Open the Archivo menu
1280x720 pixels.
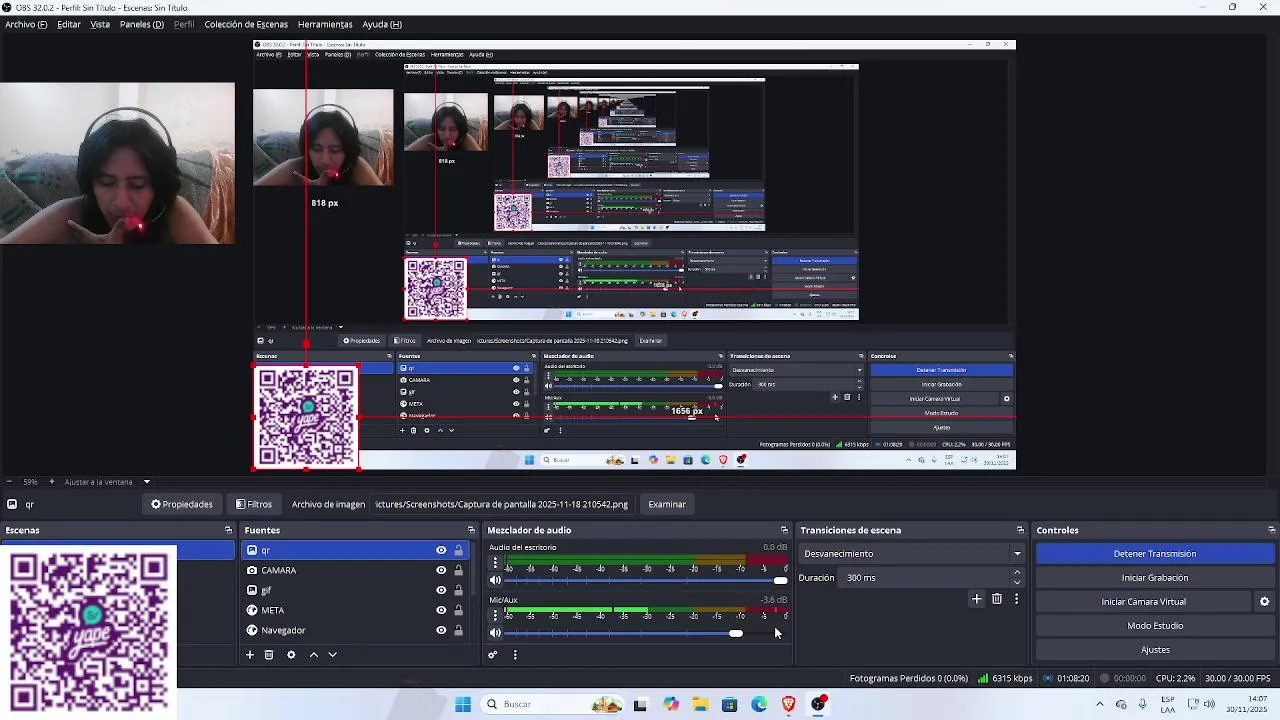click(26, 24)
